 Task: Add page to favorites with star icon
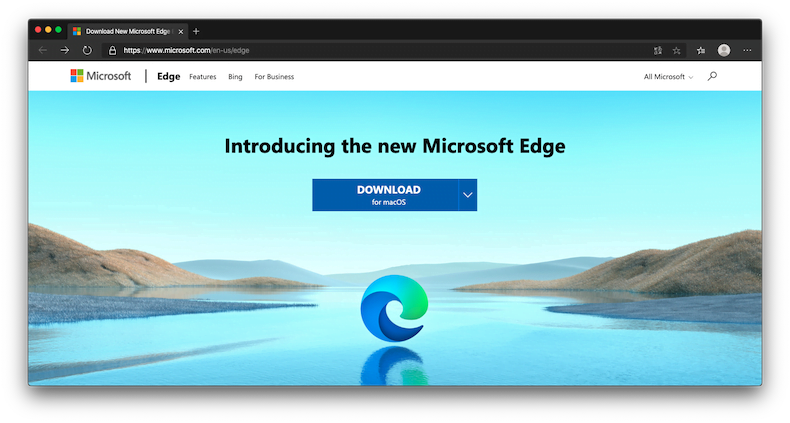[x=677, y=50]
